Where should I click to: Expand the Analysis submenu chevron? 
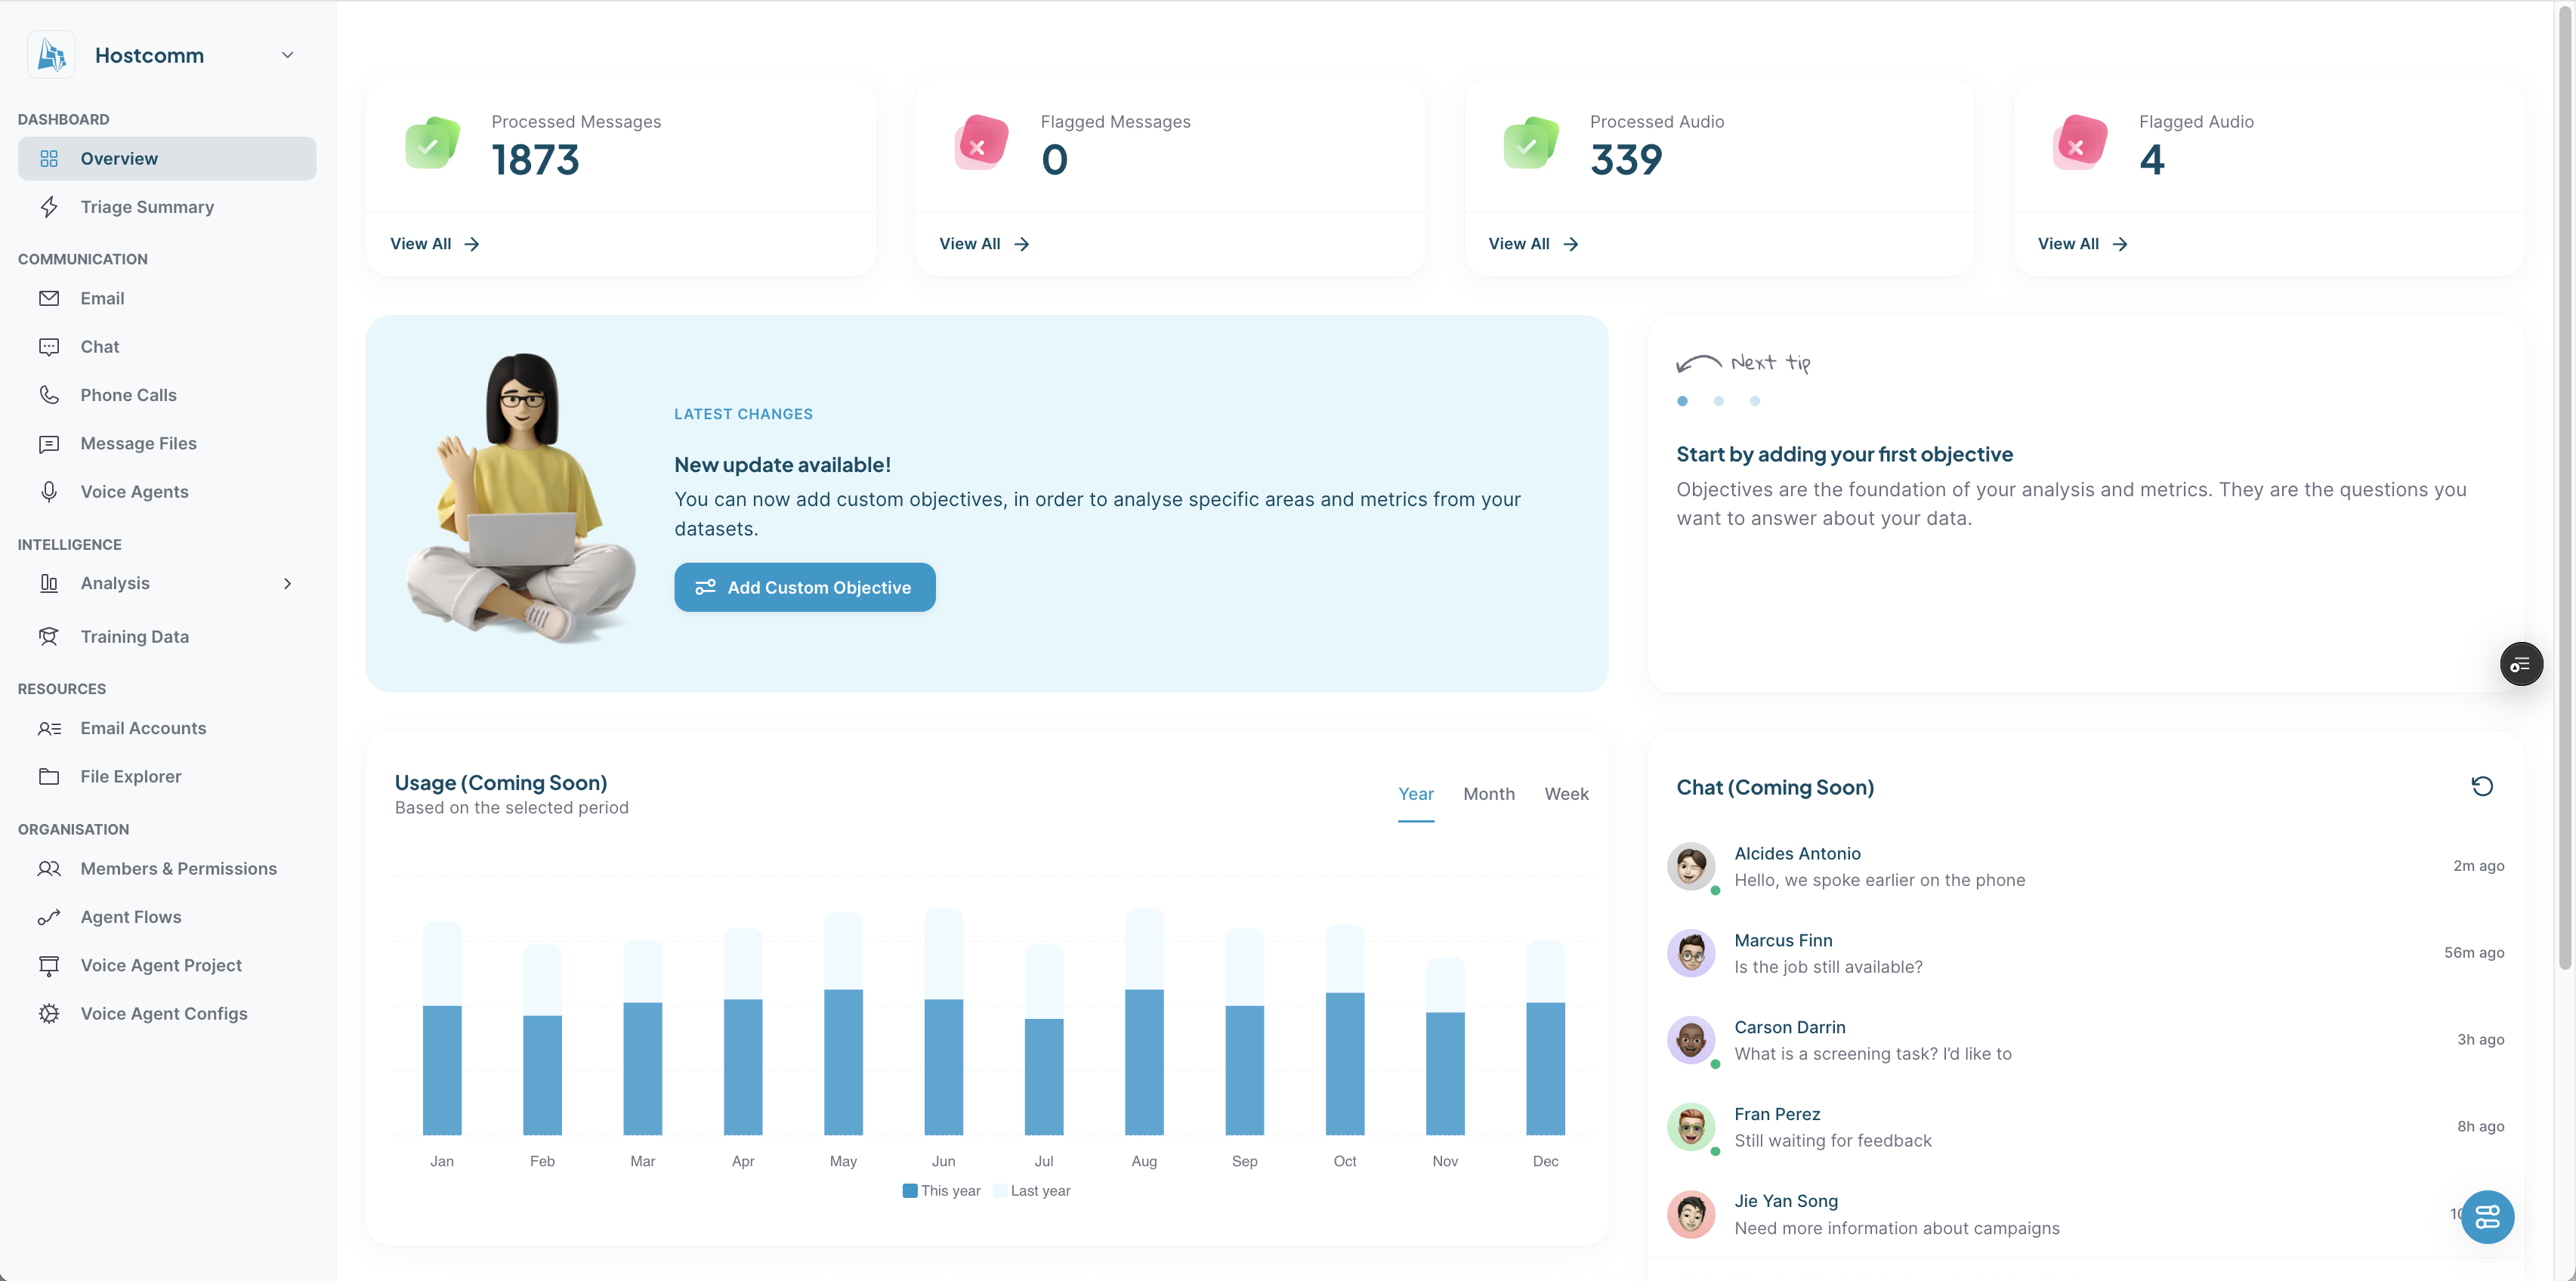pyautogui.click(x=287, y=583)
